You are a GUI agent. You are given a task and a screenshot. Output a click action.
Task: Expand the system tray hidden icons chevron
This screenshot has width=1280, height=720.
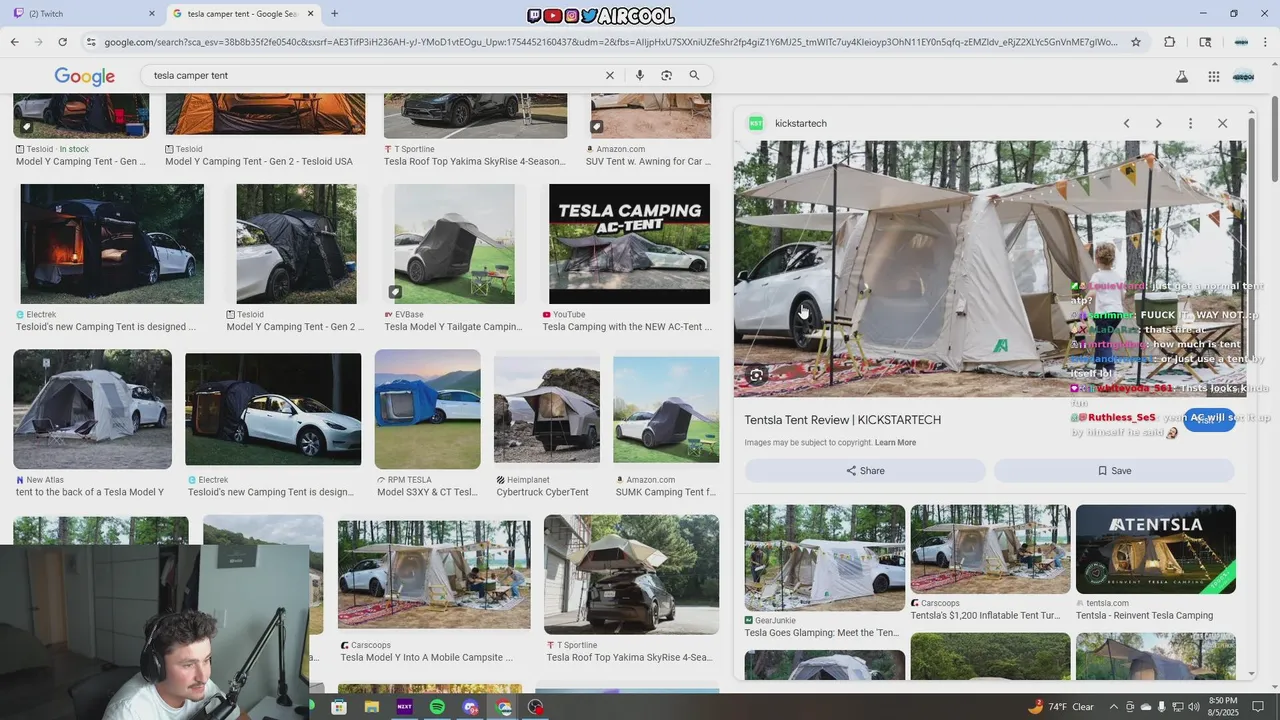coord(1116,707)
